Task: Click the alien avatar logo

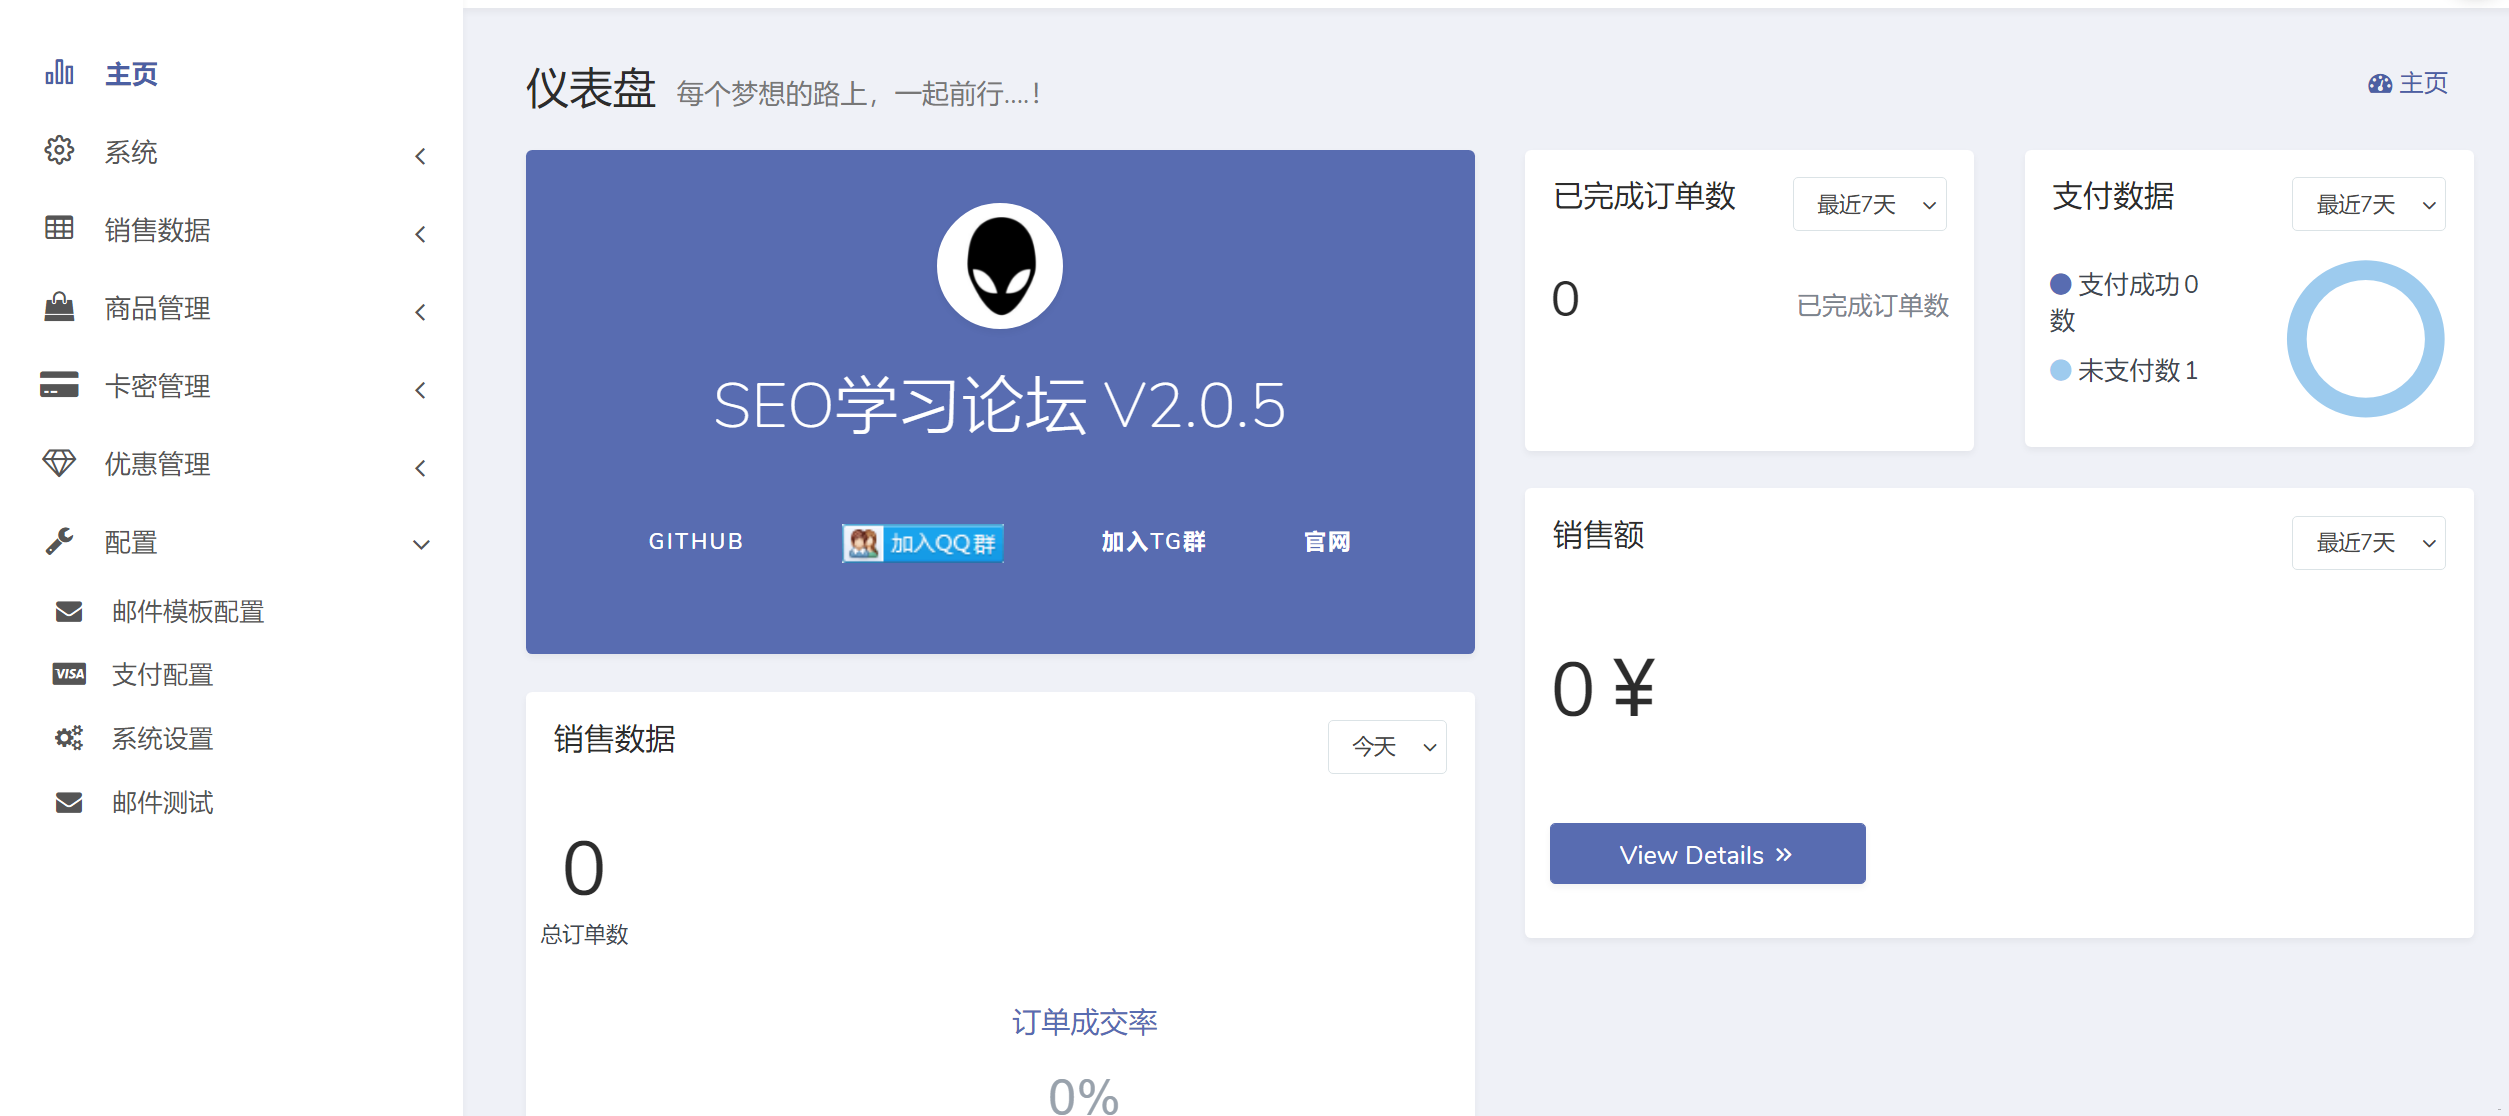Action: click(x=999, y=266)
